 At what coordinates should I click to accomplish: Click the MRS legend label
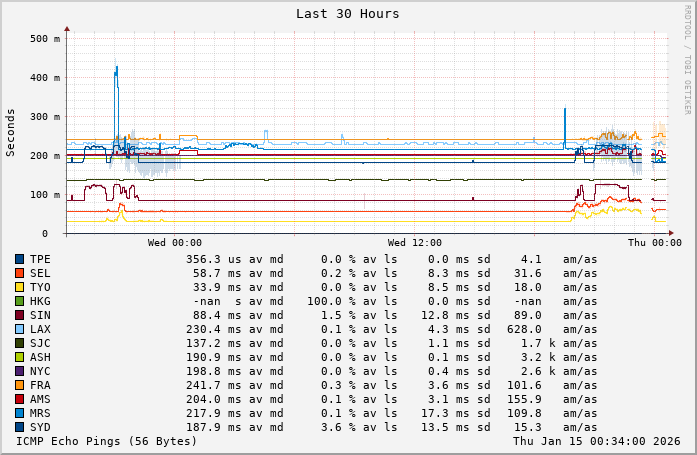pyautogui.click(x=40, y=413)
